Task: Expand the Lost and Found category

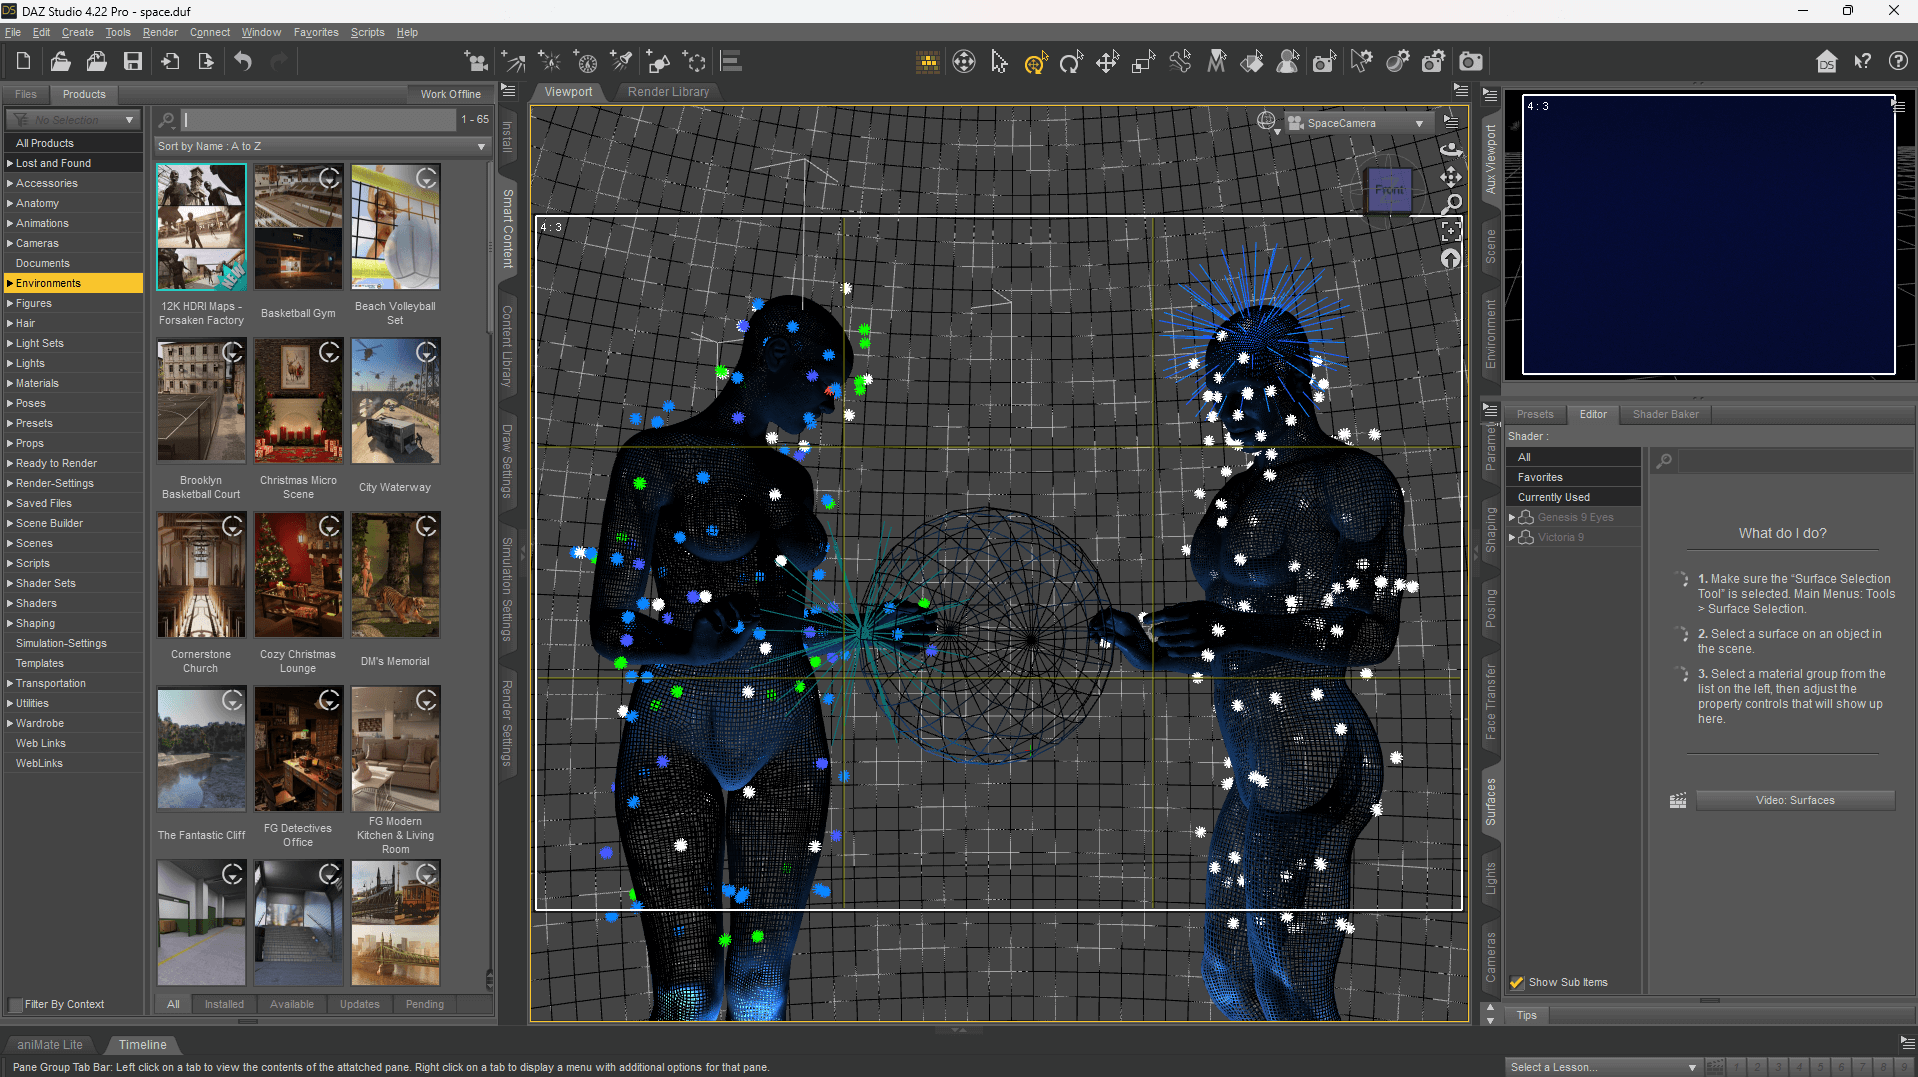Action: [x=10, y=163]
